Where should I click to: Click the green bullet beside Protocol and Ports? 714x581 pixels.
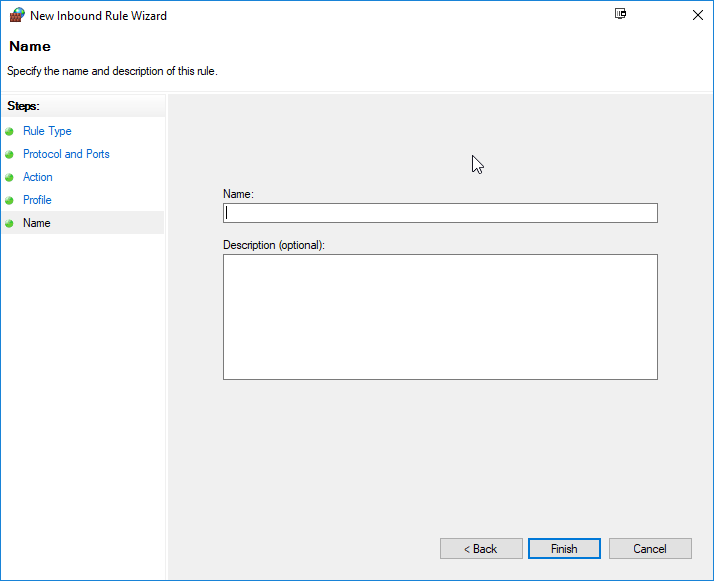click(x=9, y=154)
